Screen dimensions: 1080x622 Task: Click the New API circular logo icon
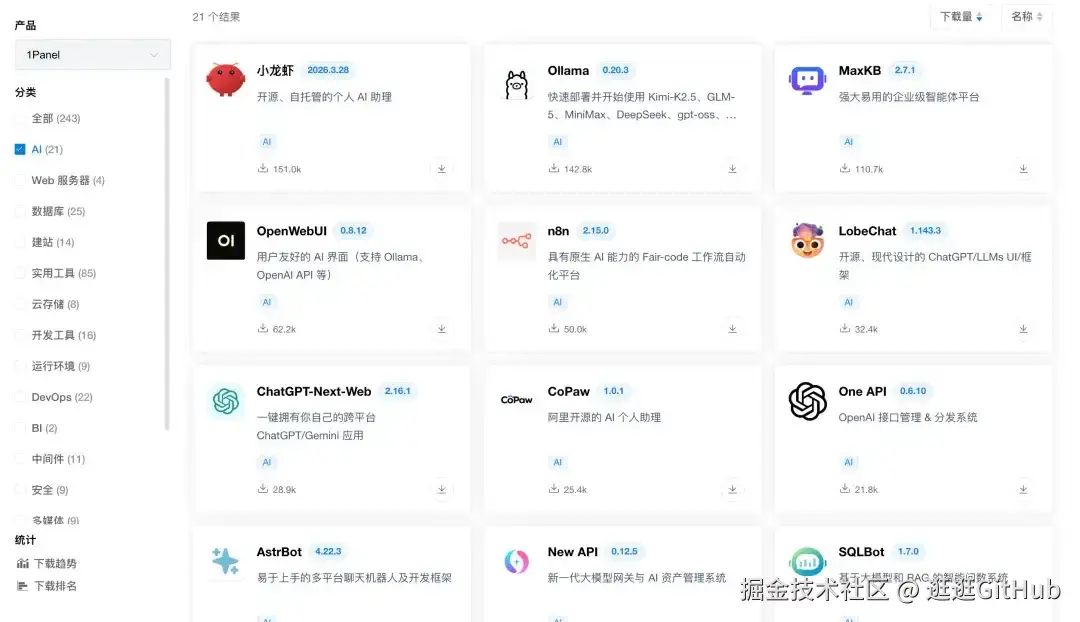tap(517, 561)
